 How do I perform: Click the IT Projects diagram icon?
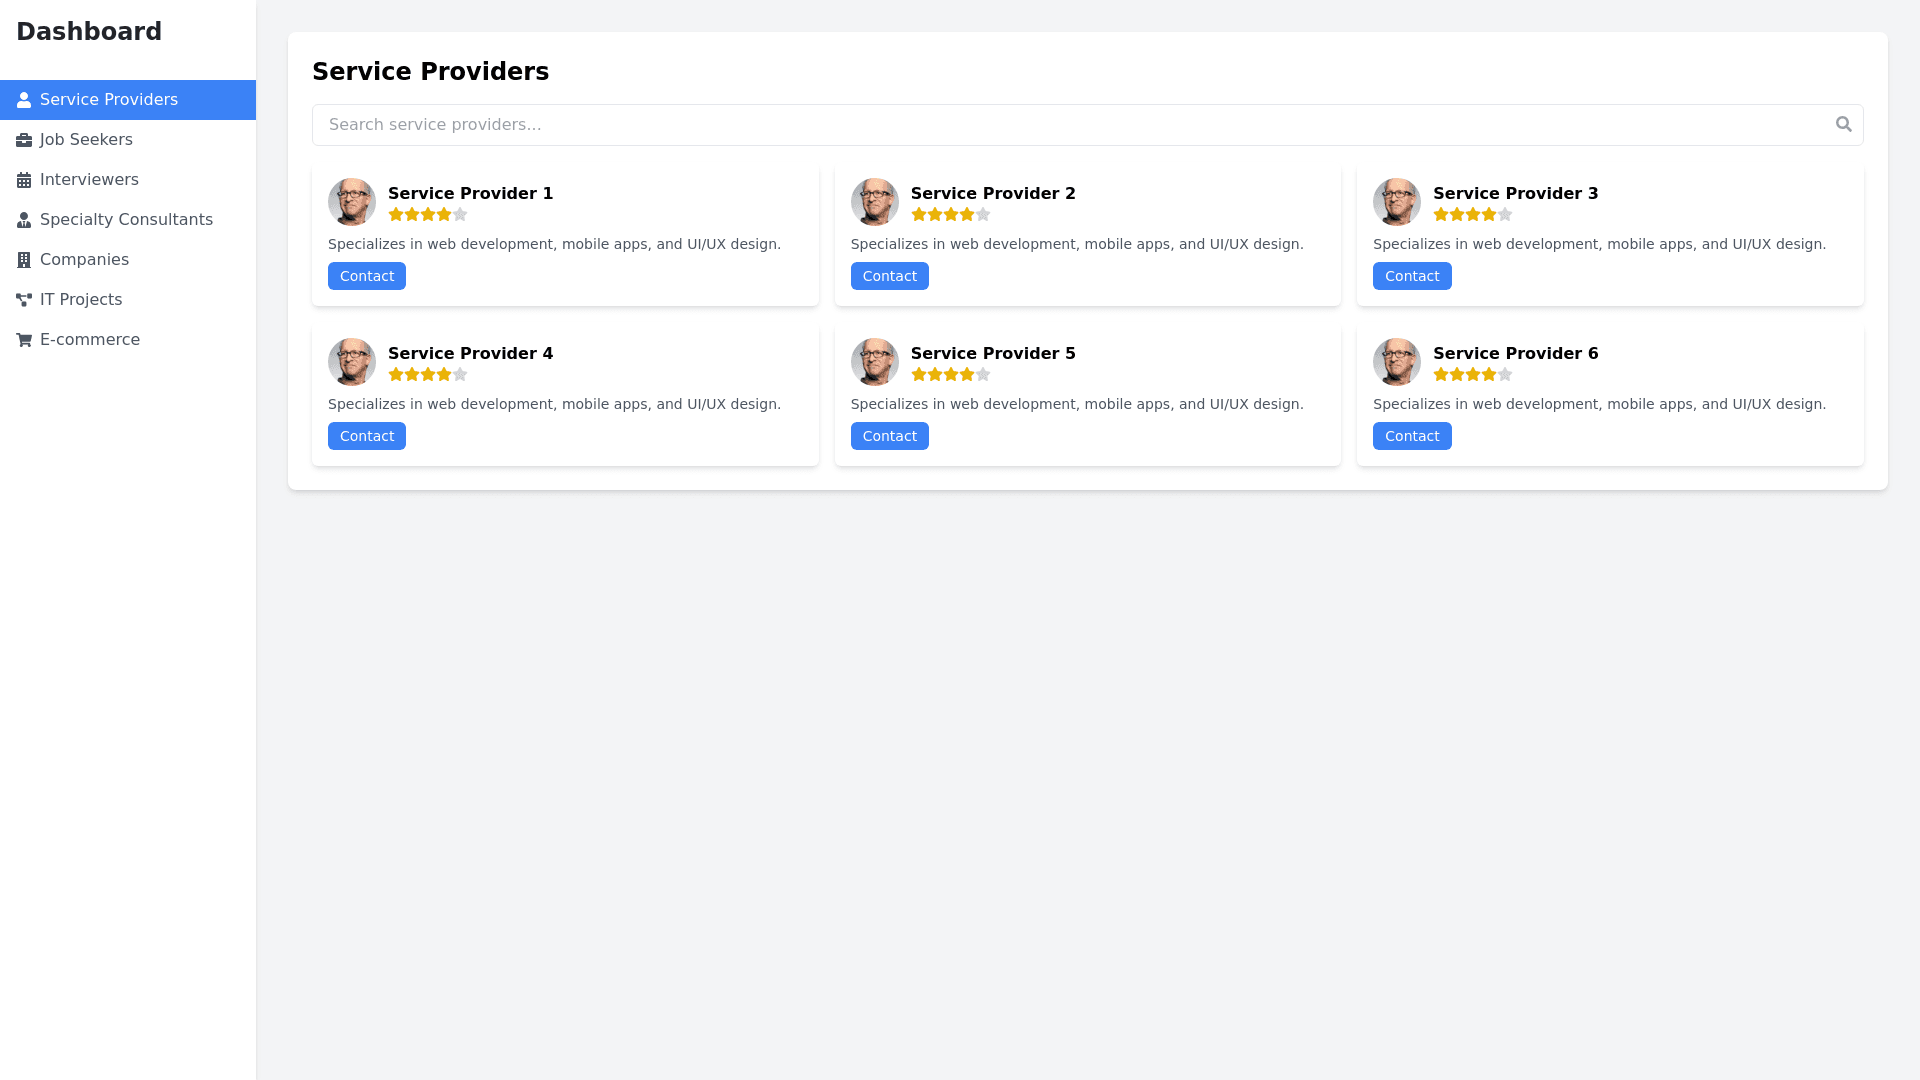click(x=24, y=300)
